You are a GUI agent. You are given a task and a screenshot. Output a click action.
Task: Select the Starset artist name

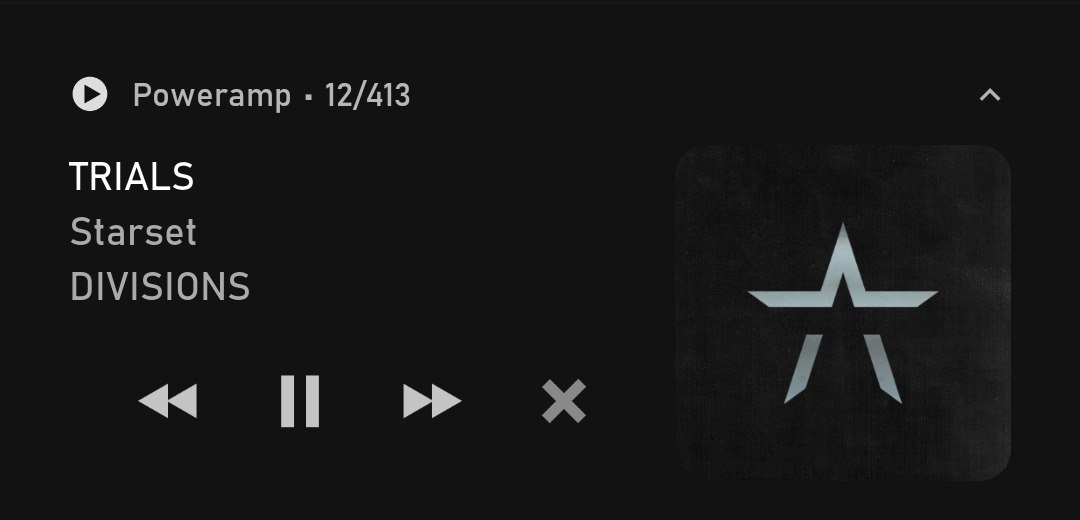click(x=134, y=232)
